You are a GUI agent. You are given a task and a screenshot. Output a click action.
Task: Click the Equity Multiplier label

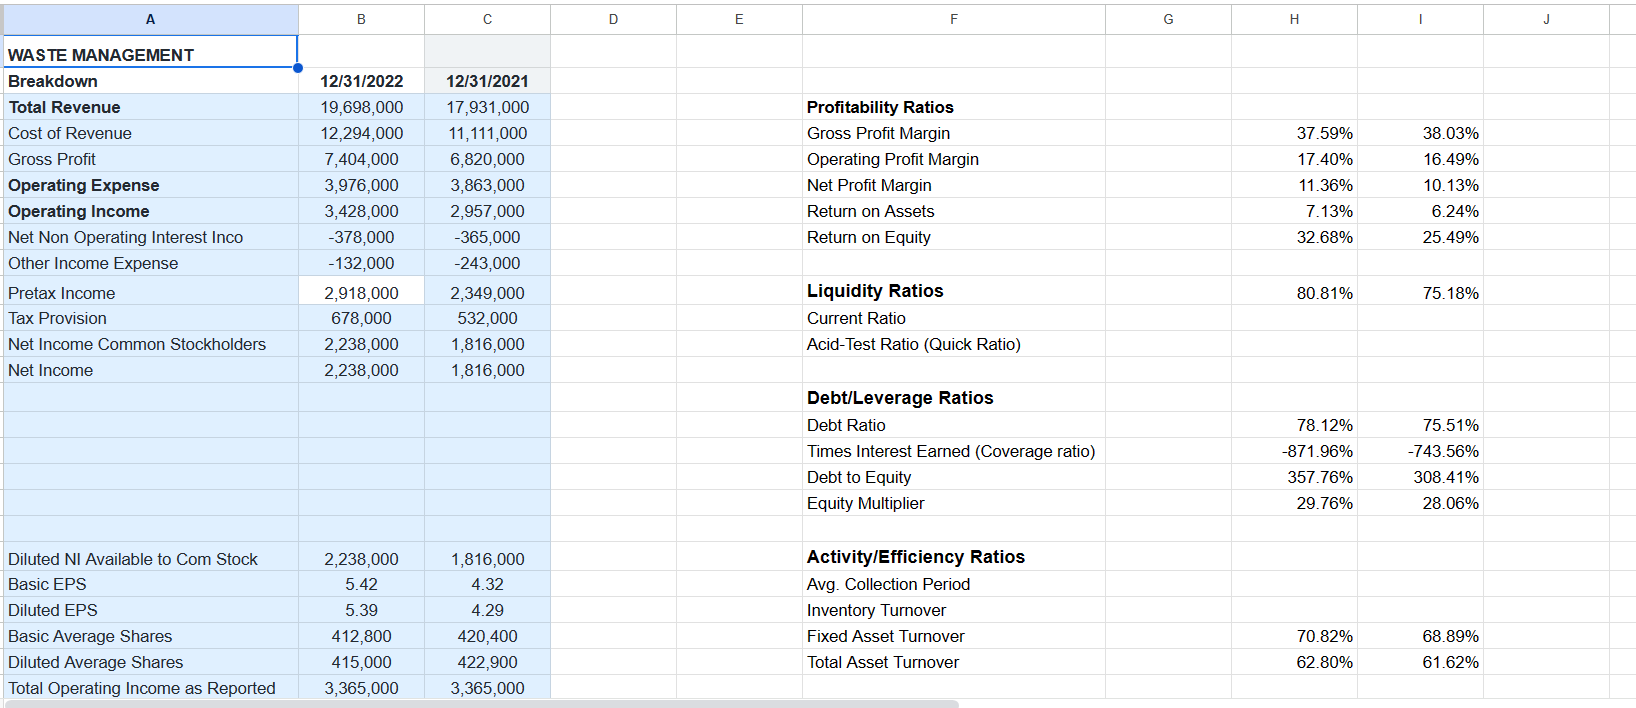point(865,503)
